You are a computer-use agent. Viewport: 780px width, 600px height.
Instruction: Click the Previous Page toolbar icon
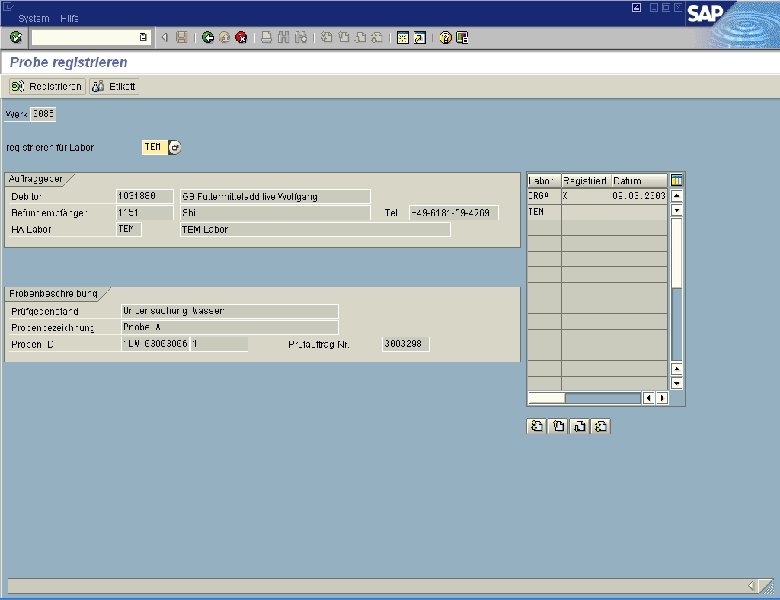coord(343,37)
